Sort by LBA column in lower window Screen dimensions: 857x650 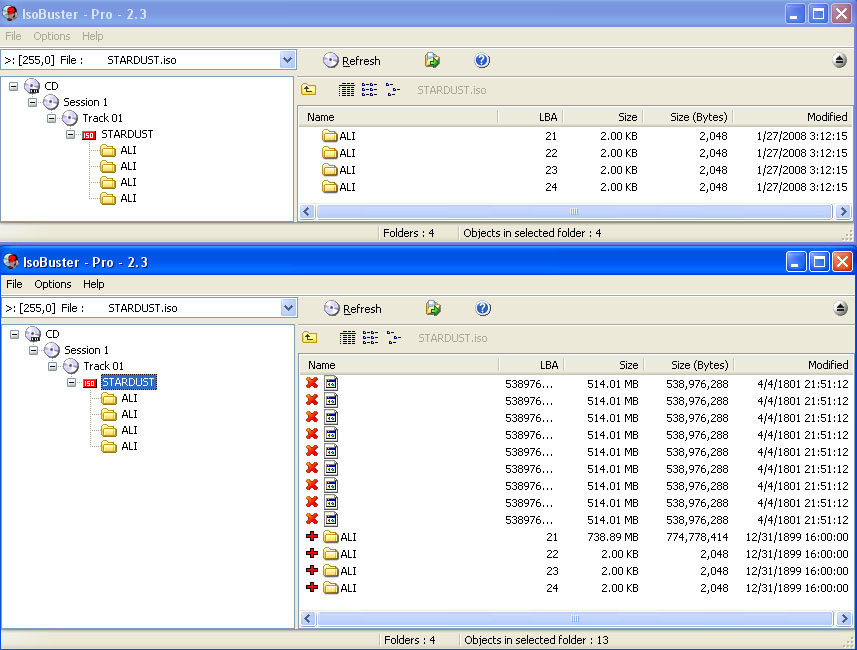pos(531,365)
